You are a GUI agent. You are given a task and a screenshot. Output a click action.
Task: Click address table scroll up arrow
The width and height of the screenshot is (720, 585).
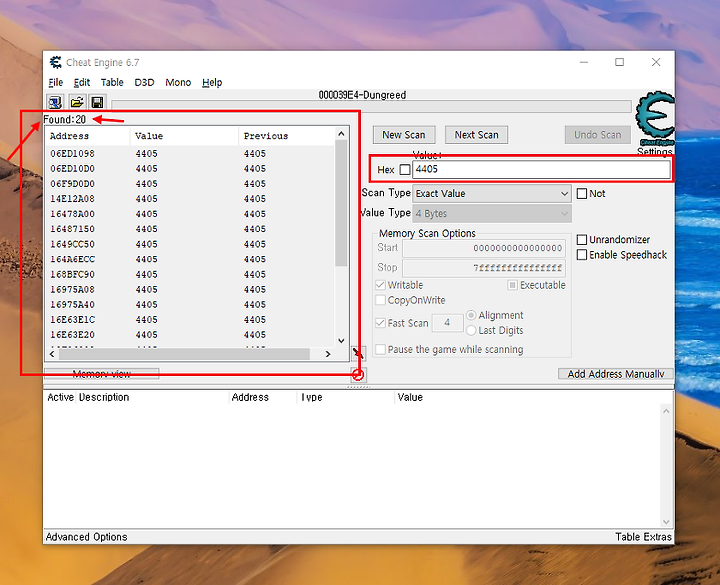[x=666, y=411]
